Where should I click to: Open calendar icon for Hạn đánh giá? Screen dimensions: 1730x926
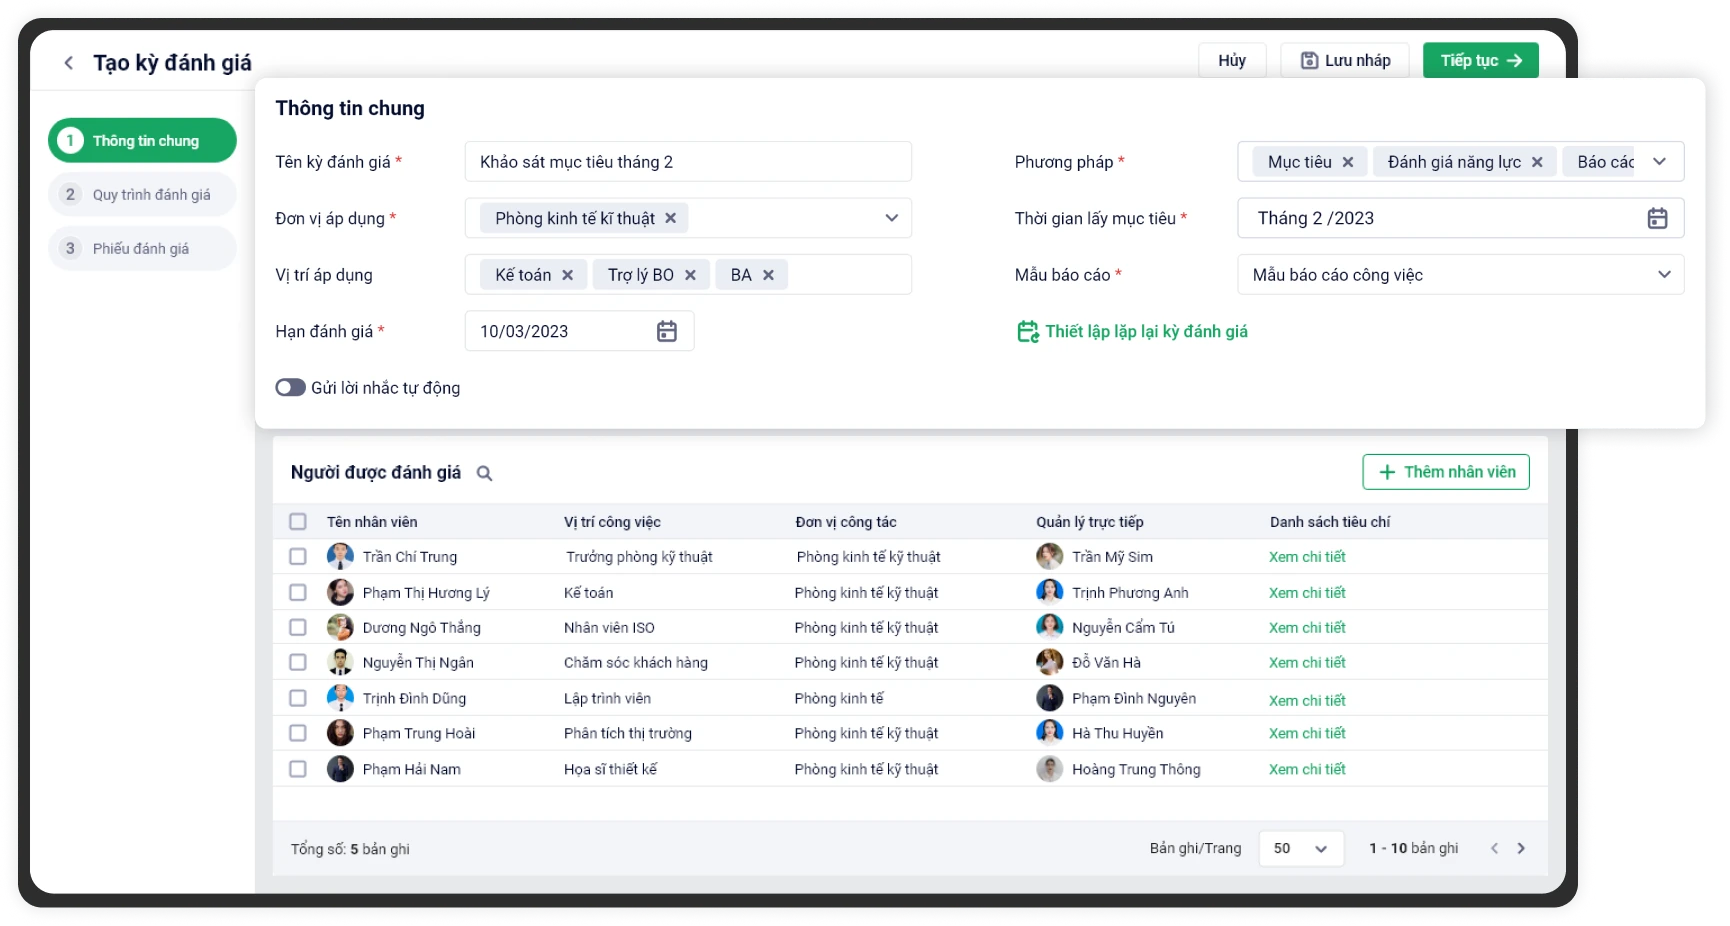click(667, 331)
